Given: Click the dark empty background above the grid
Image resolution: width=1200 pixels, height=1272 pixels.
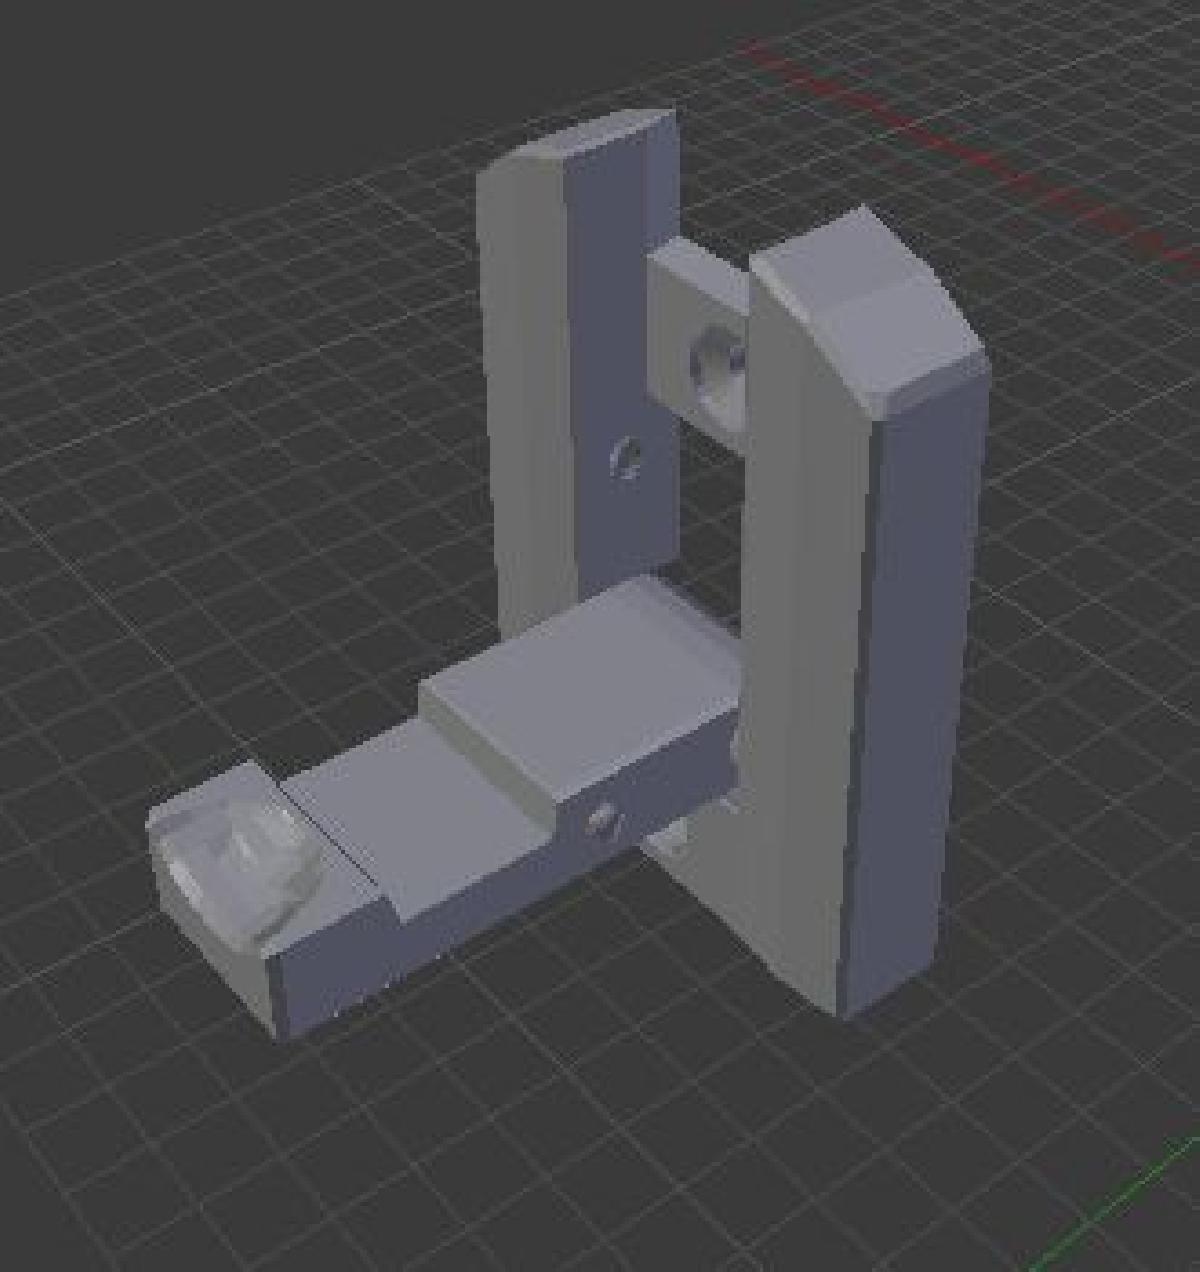Looking at the screenshot, I should point(250,80).
